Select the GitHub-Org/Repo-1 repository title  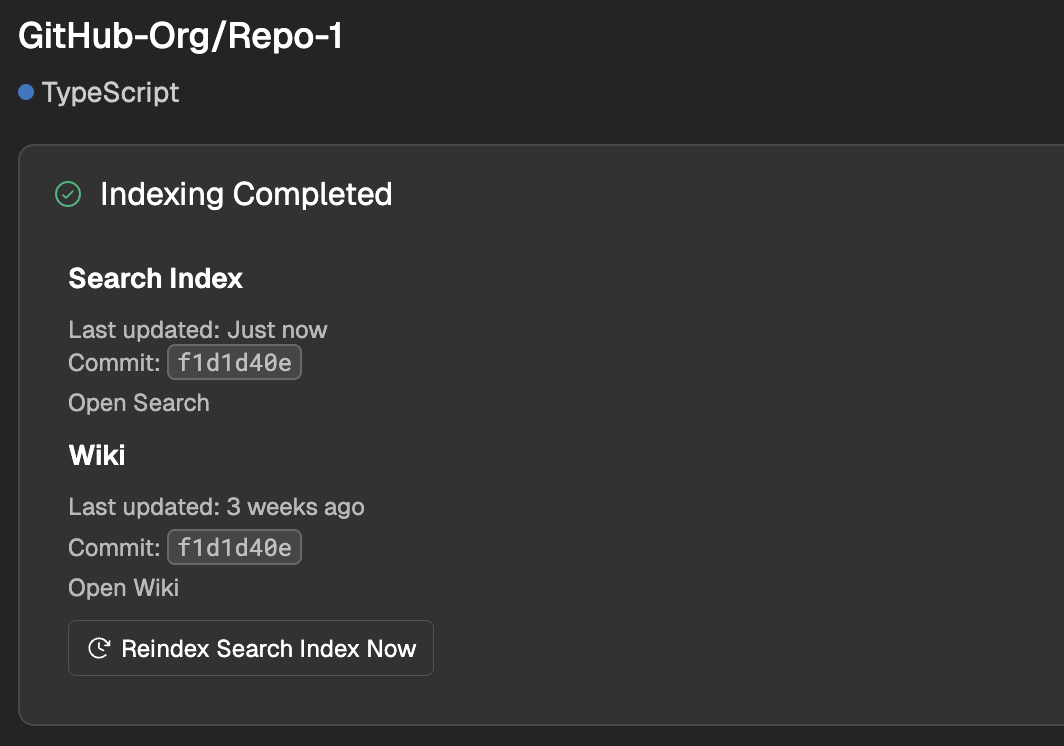[180, 35]
